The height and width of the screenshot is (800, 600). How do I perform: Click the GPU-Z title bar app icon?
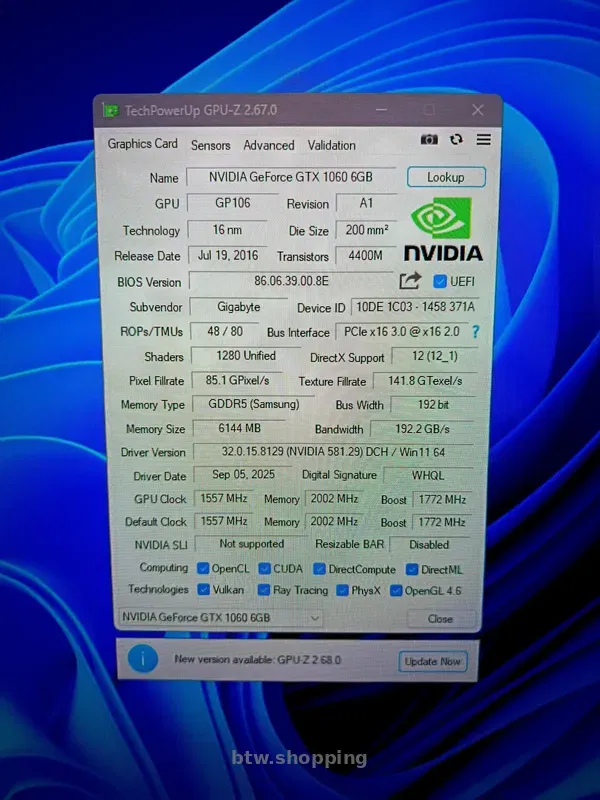point(110,110)
